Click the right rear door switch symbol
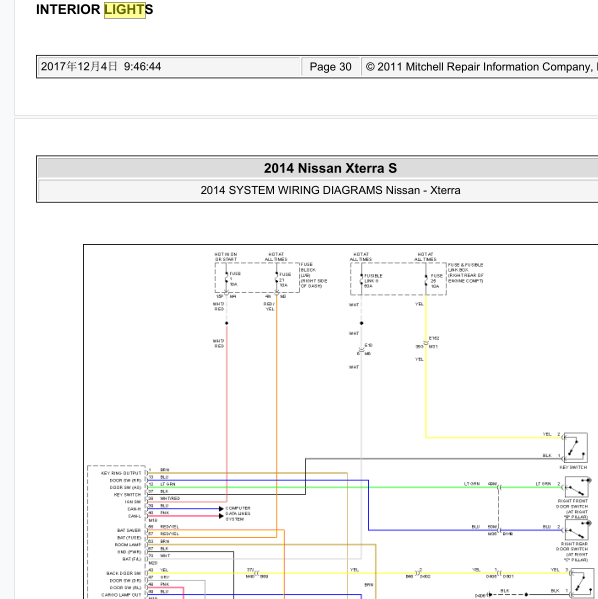This screenshot has width=598, height=599. (x=577, y=529)
